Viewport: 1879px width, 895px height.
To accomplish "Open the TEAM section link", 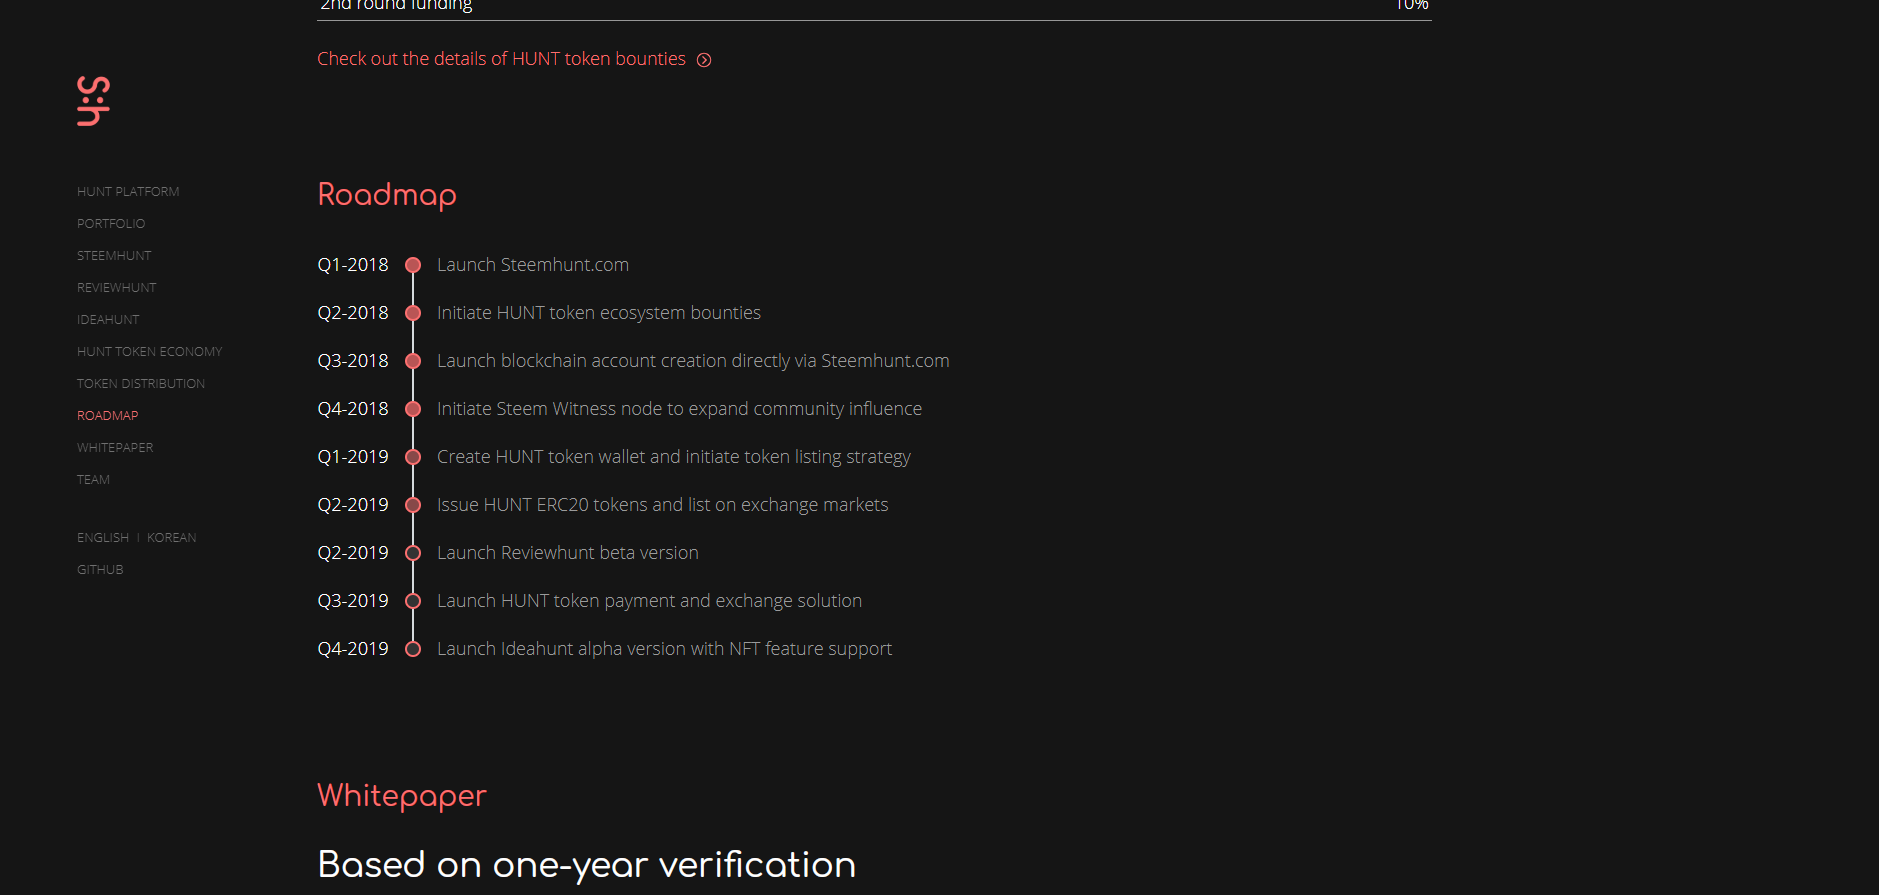I will (94, 480).
